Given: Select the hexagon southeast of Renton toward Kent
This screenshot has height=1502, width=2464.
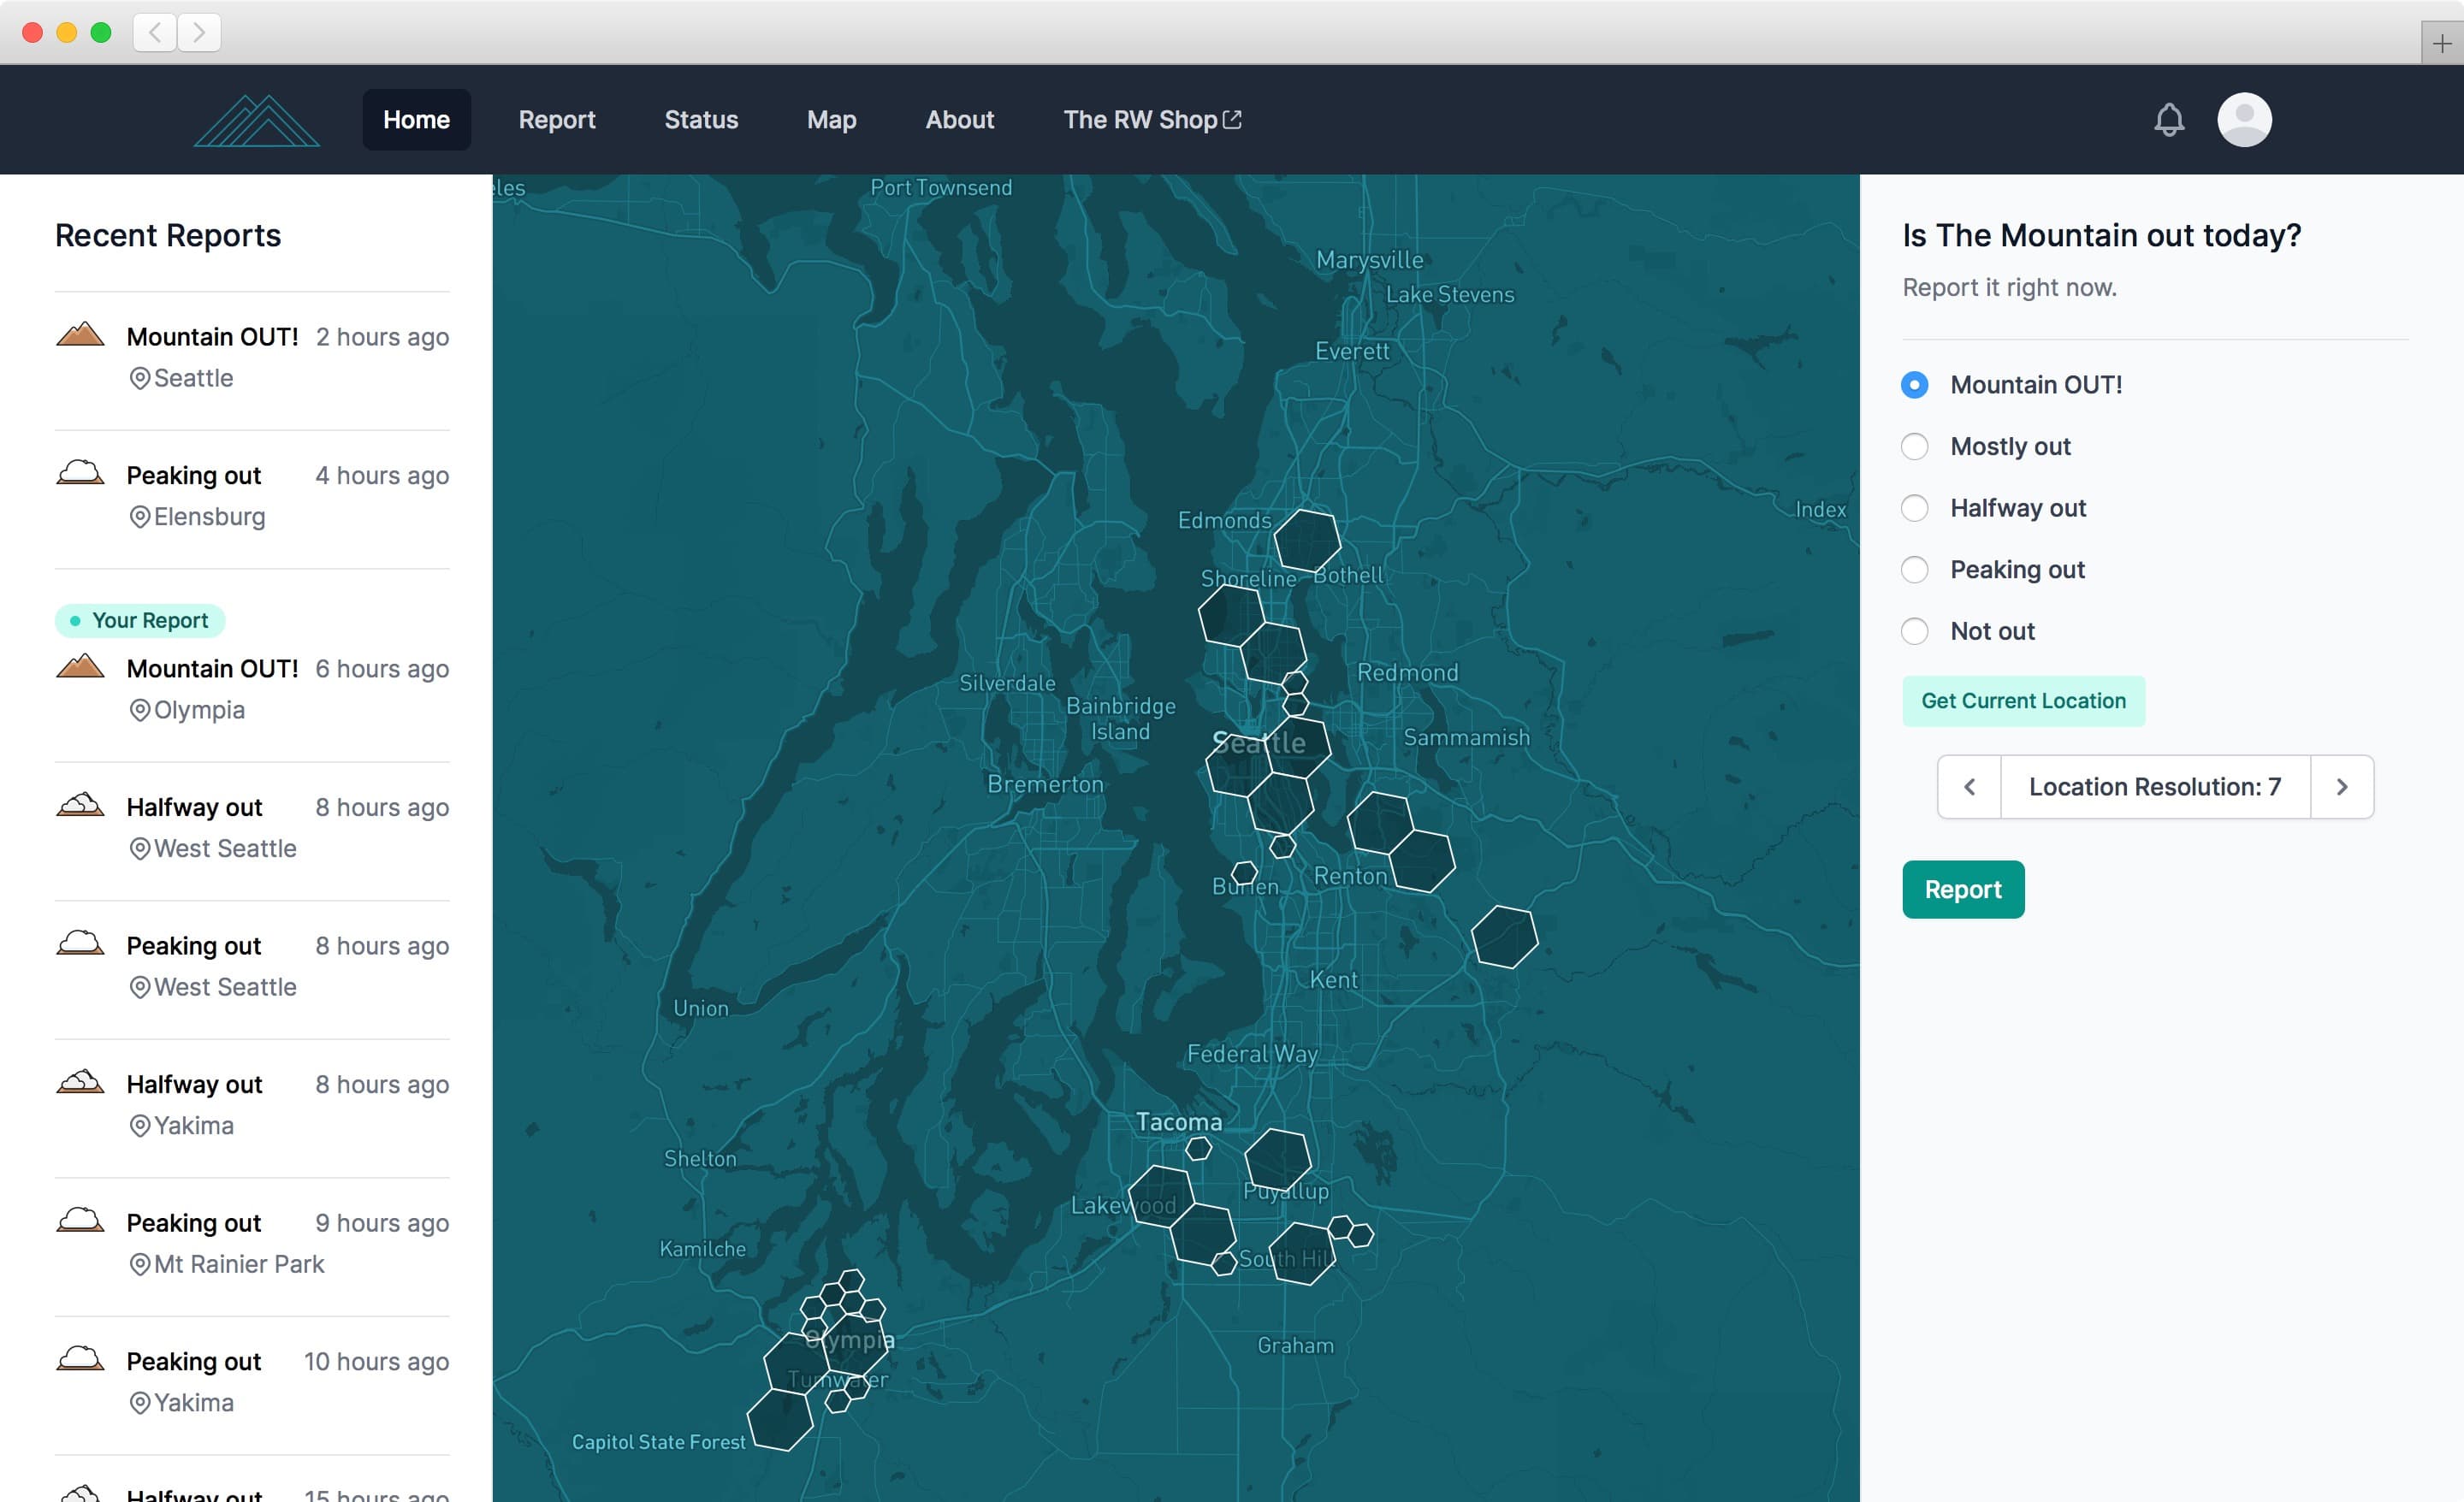Looking at the screenshot, I should point(1504,937).
